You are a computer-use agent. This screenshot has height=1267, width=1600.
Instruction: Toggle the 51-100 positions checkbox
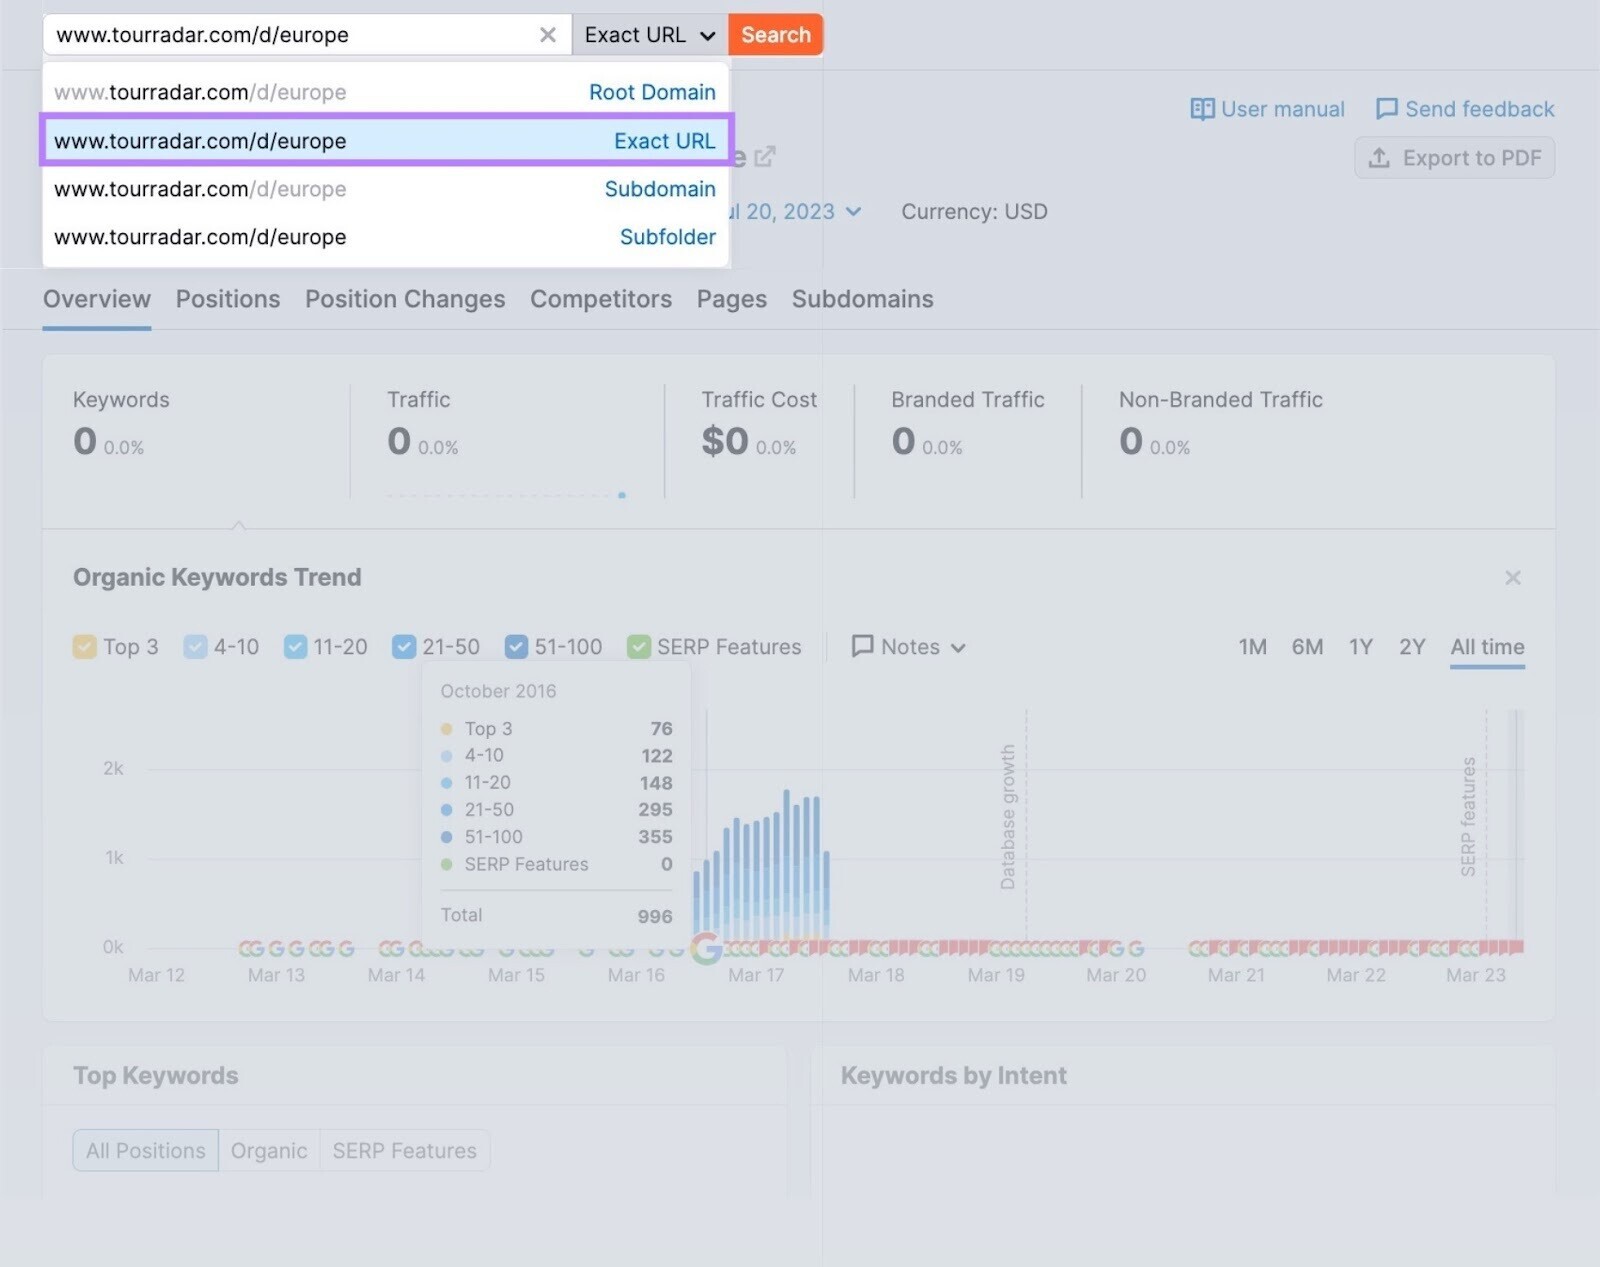point(516,647)
